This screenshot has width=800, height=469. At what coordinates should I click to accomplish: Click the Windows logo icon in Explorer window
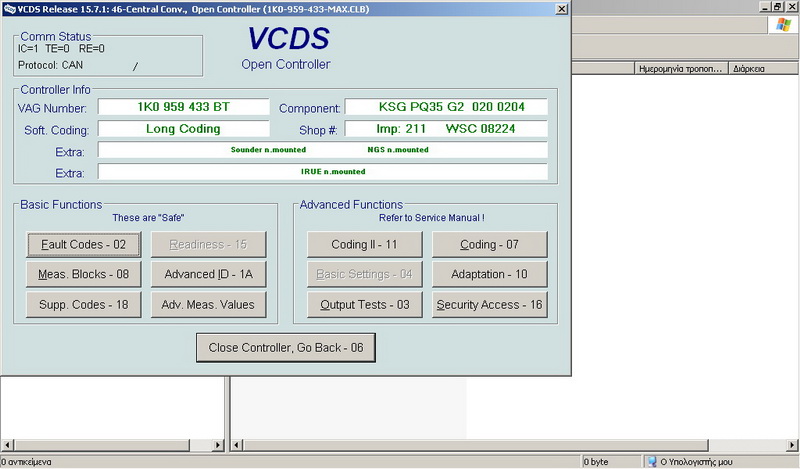pos(783,24)
